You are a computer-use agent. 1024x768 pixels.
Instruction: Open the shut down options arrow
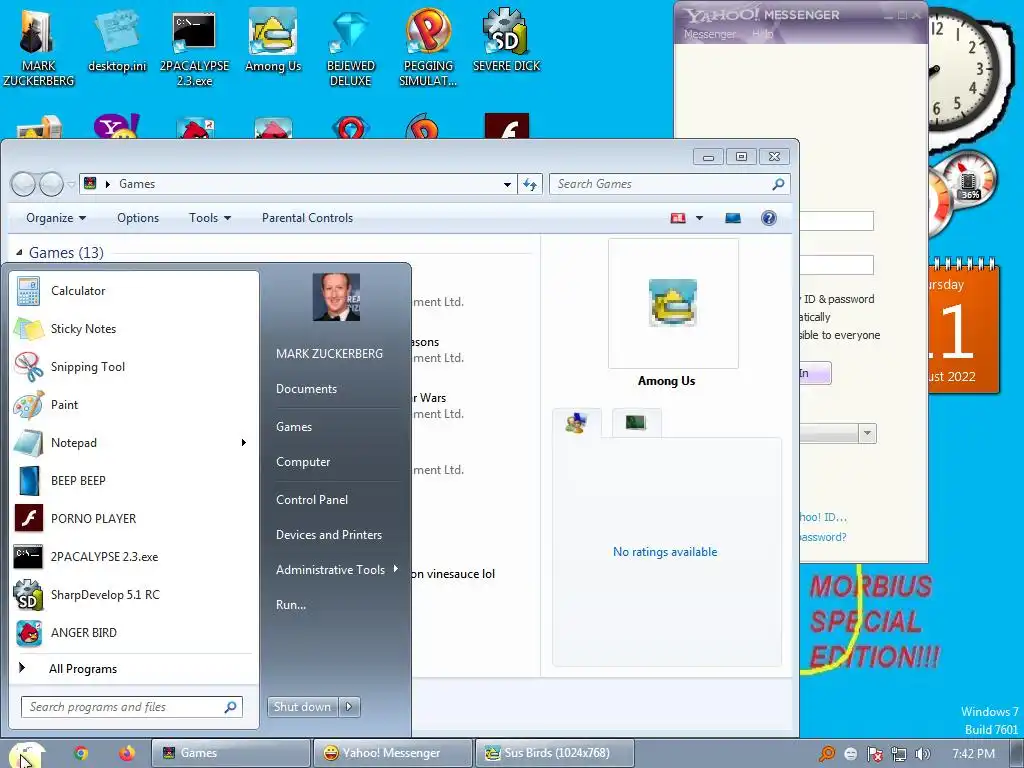(x=349, y=707)
